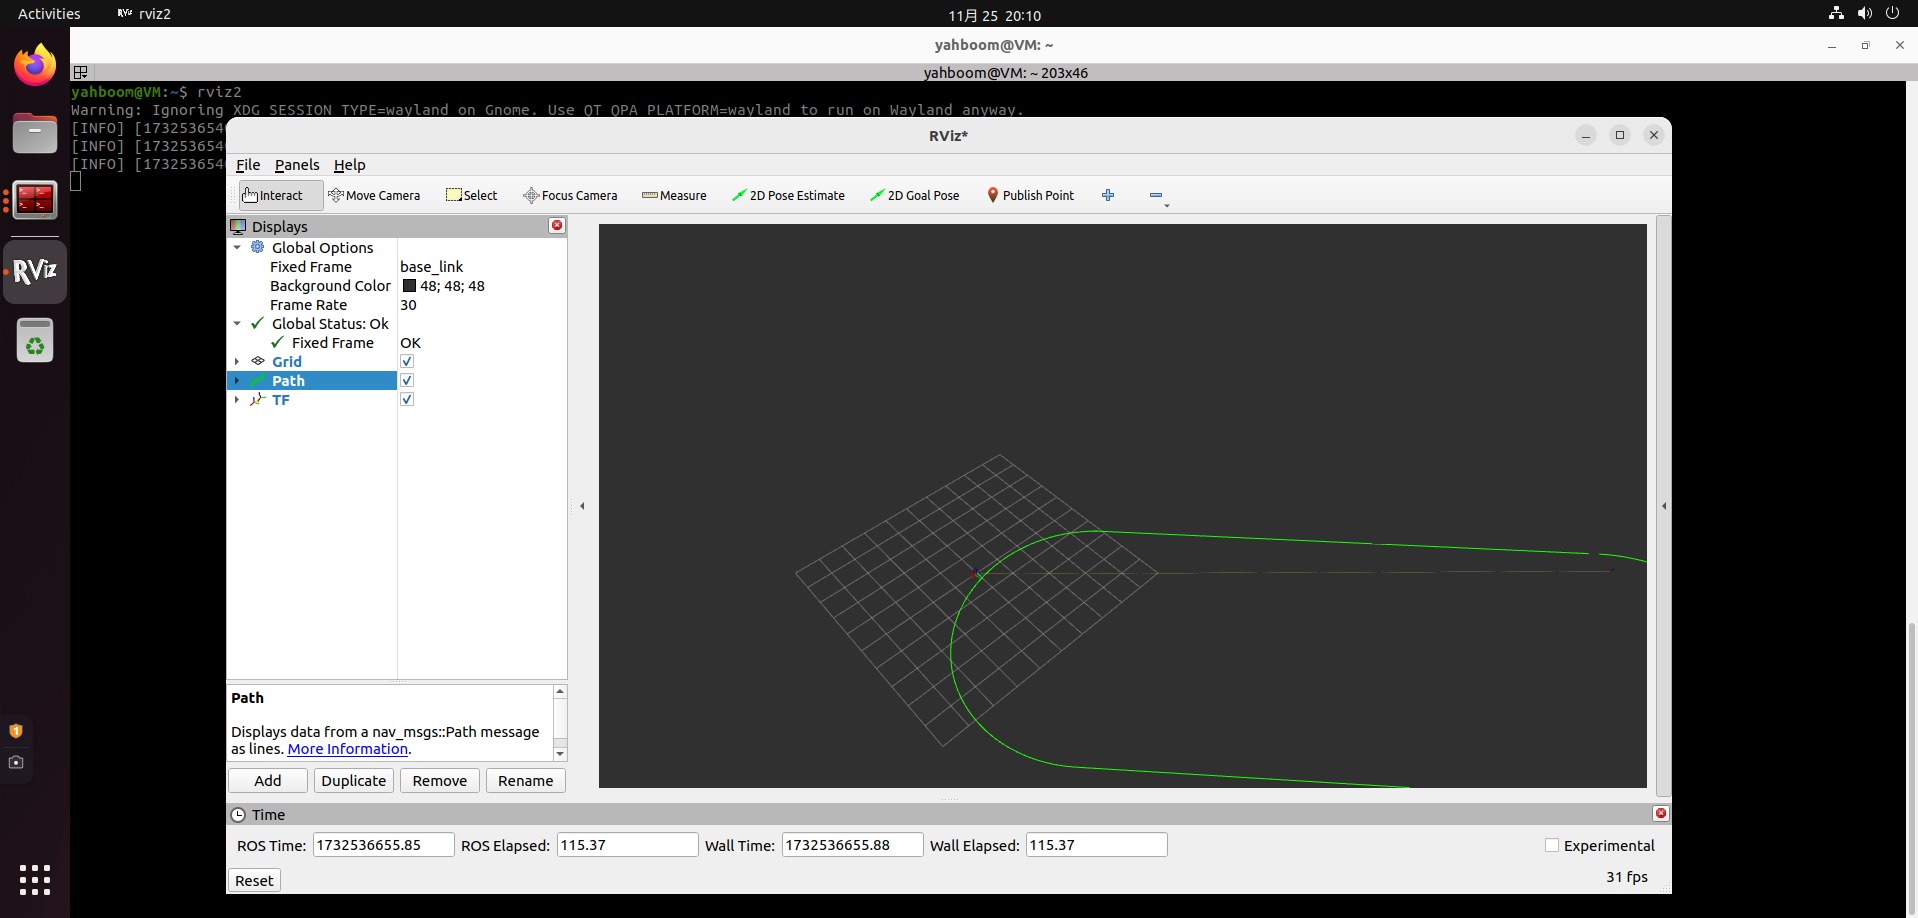1918x918 pixels.
Task: Collapse the Global Status tree node
Action: coord(237,324)
